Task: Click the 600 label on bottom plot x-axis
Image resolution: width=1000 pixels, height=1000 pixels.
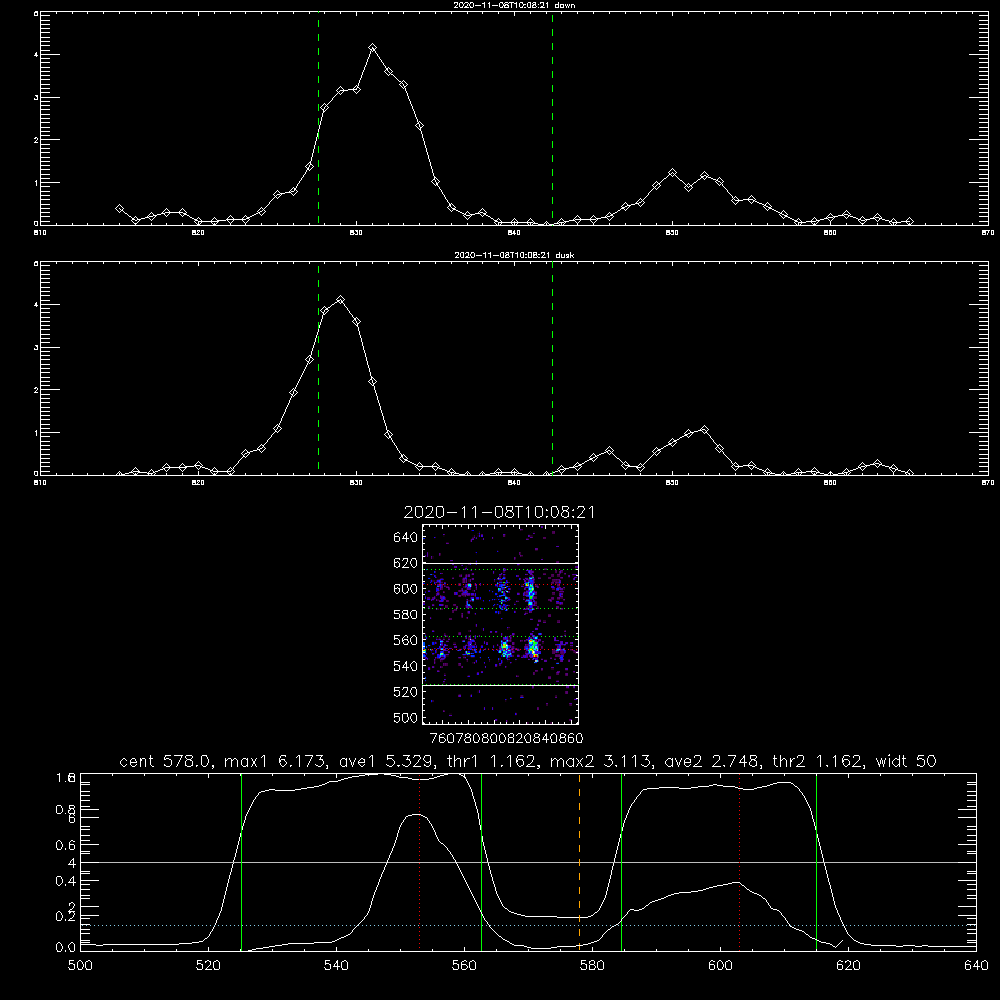Action: pyautogui.click(x=720, y=965)
